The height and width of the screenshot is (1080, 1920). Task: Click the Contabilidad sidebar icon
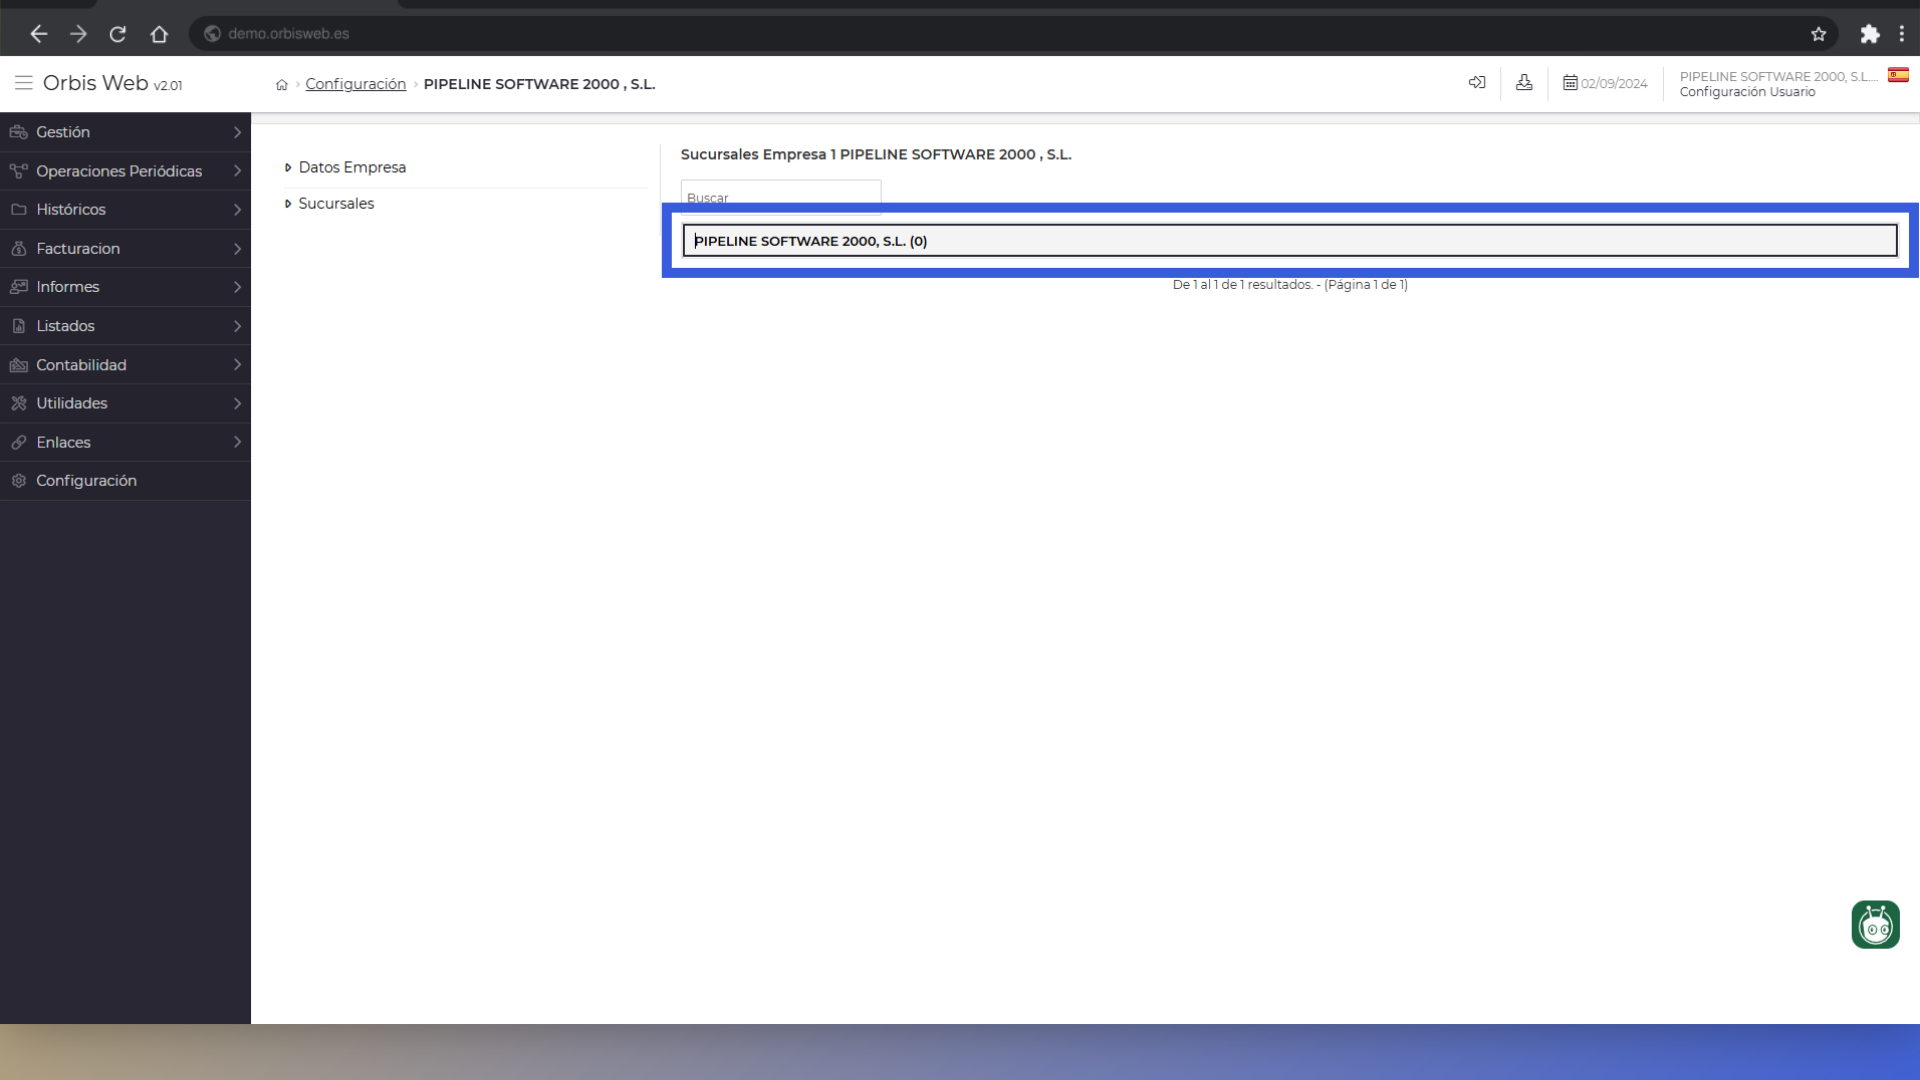pyautogui.click(x=18, y=365)
